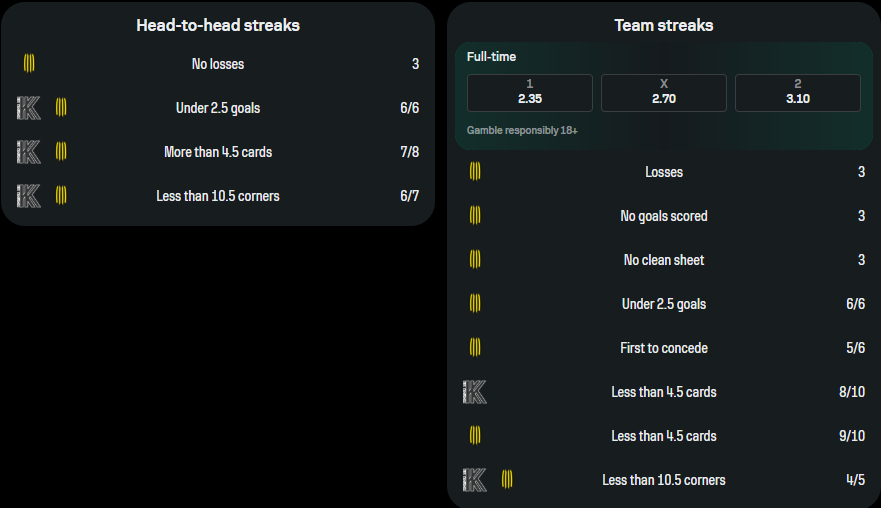The width and height of the screenshot is (881, 508).
Task: Click the yellow team logo in the 9/10 Less than 4.5 cards row
Action: (475, 436)
